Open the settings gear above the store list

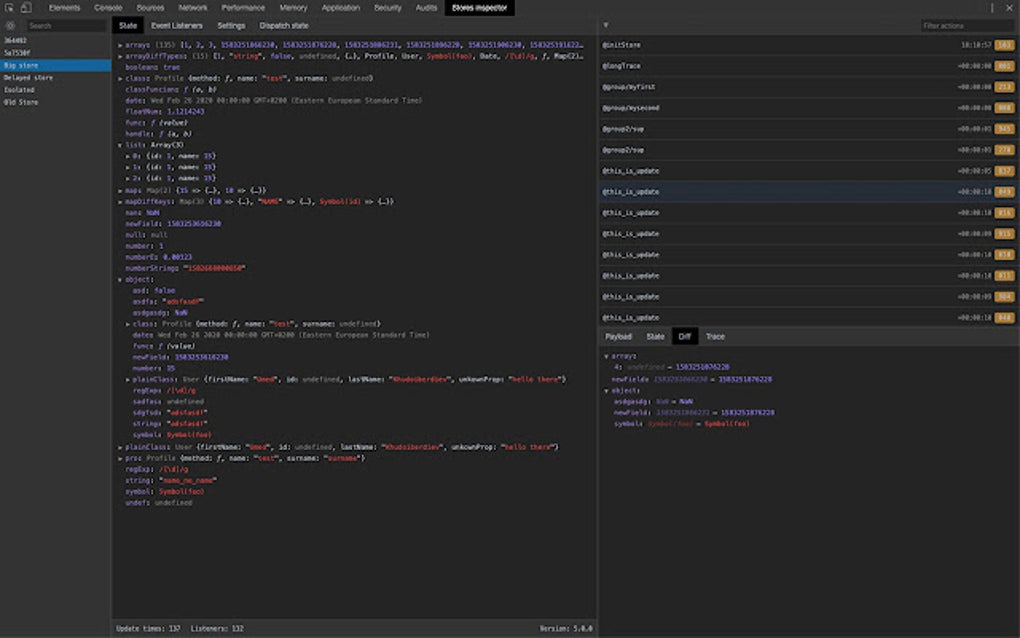11,25
